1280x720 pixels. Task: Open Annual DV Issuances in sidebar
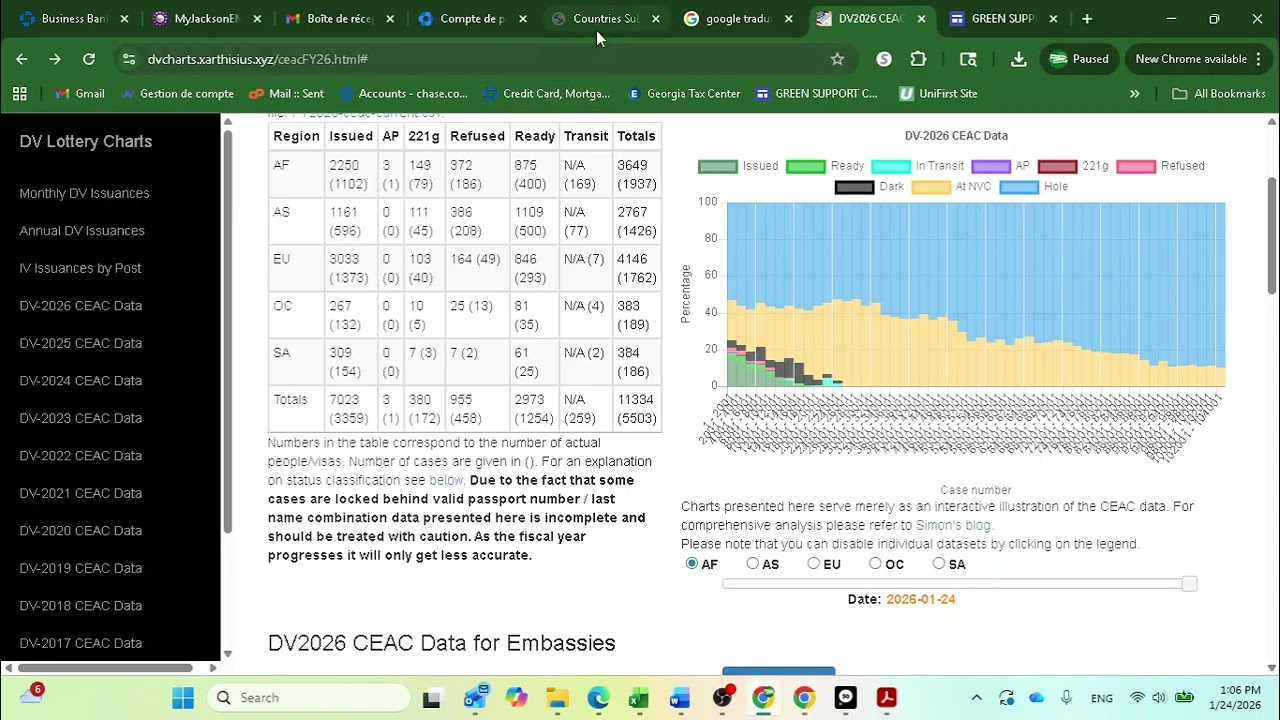click(x=82, y=231)
